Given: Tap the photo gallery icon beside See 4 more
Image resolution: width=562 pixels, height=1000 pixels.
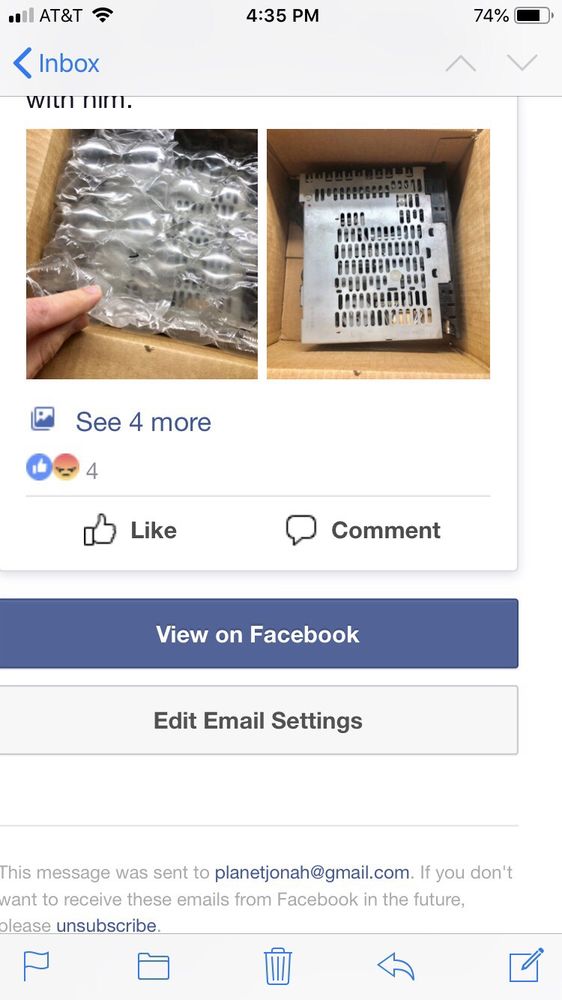Looking at the screenshot, I should [x=43, y=419].
